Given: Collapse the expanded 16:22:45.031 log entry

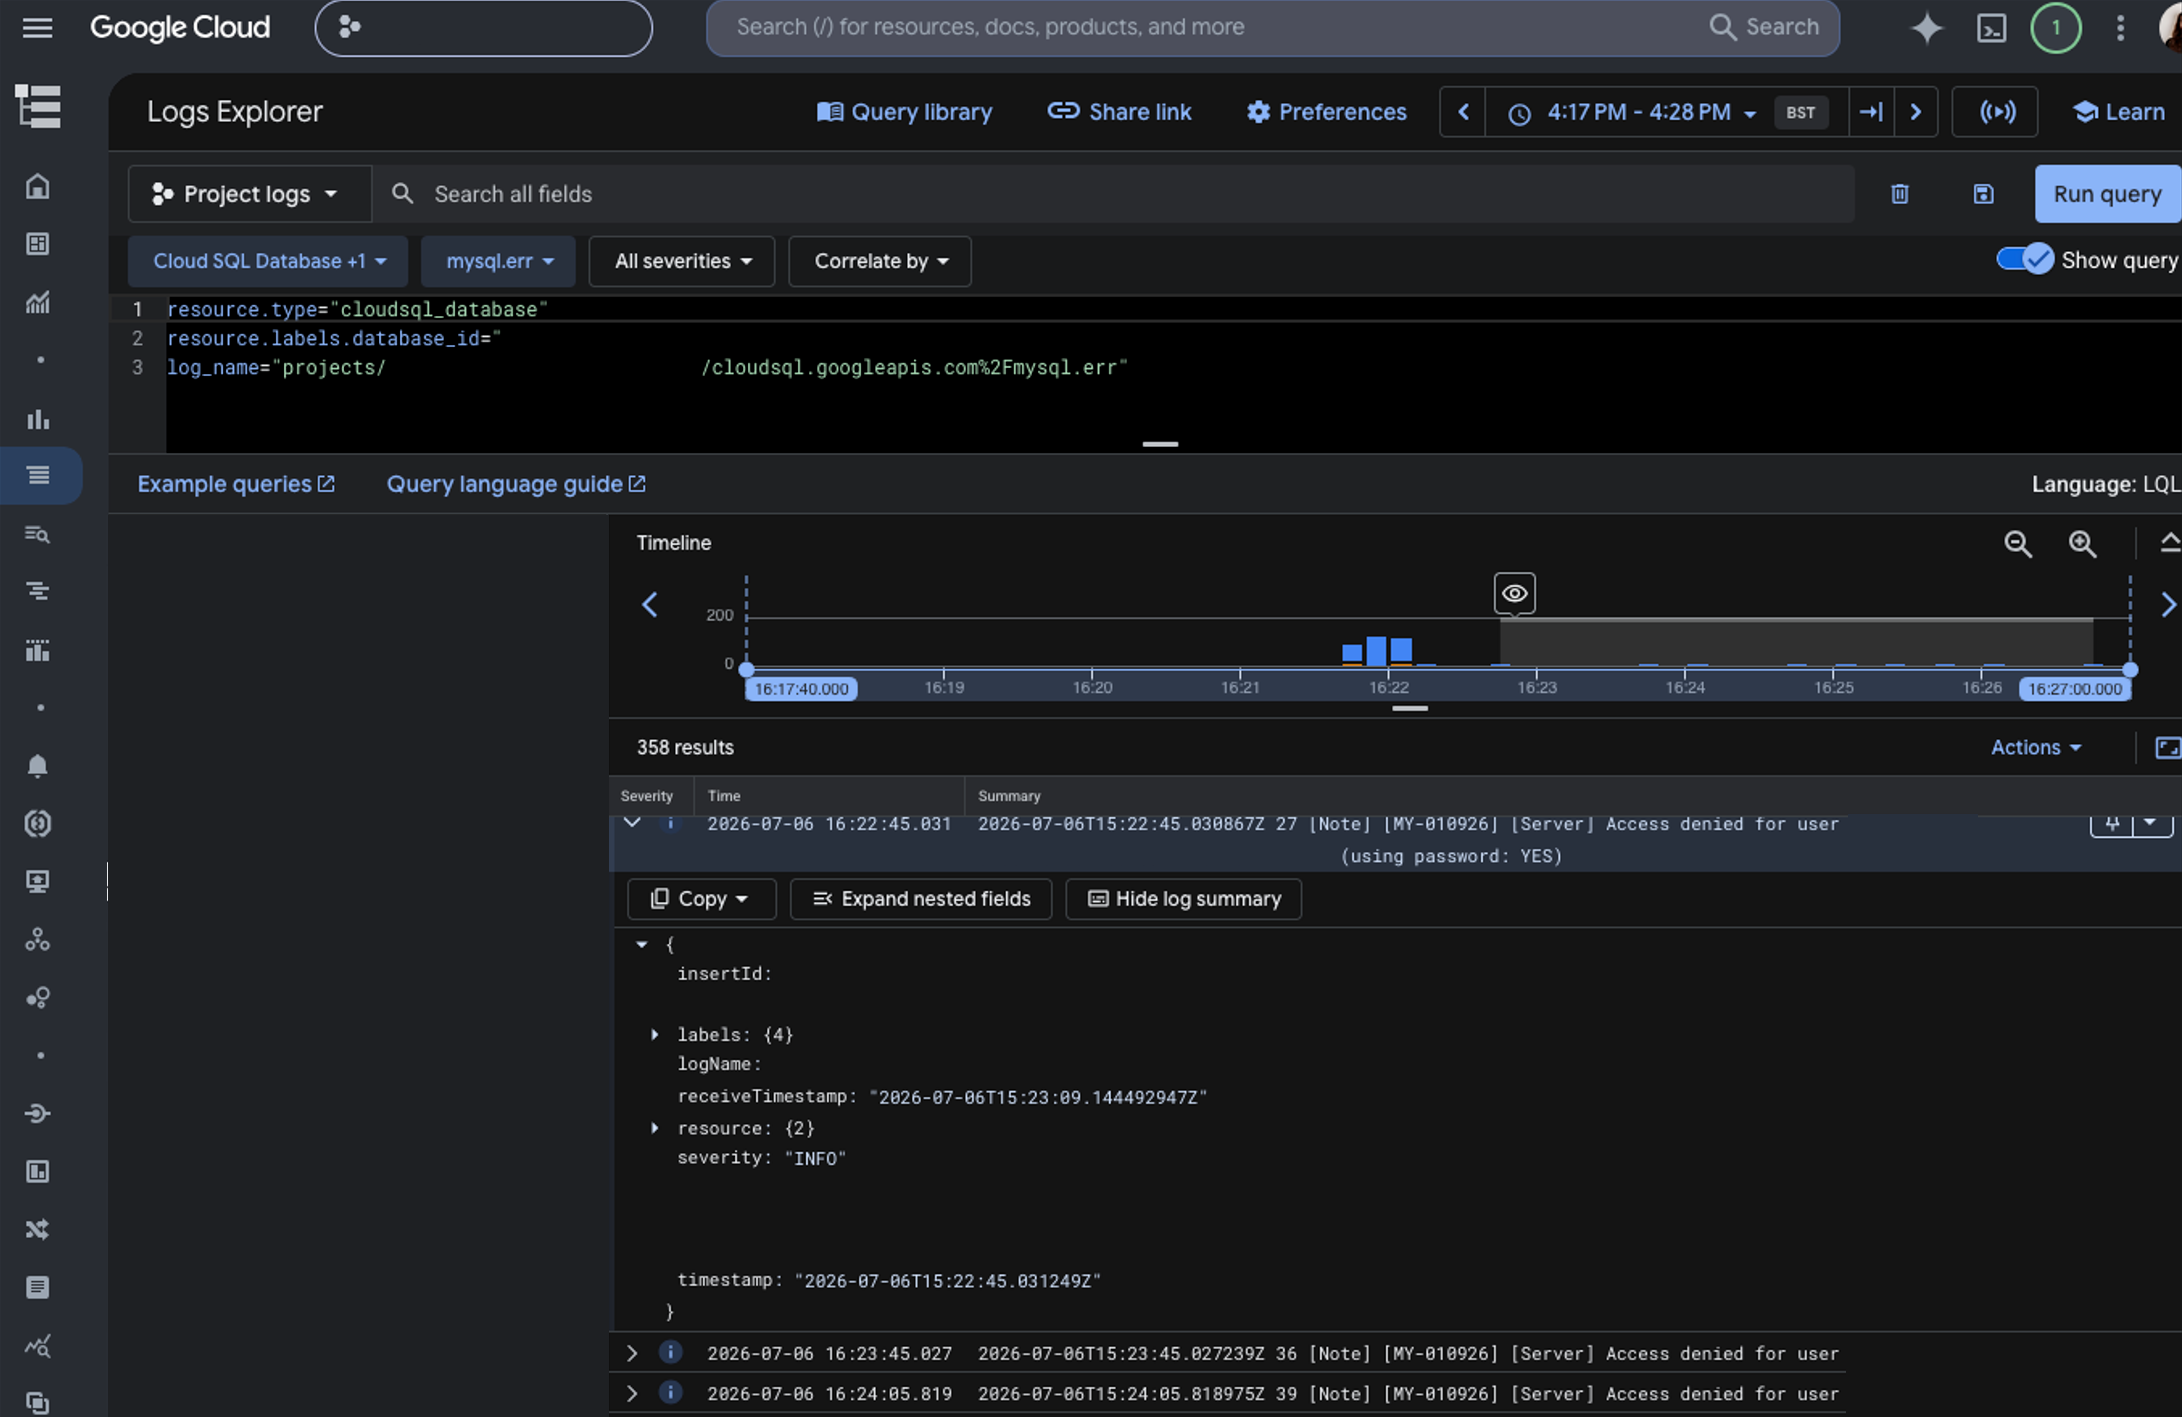Looking at the screenshot, I should (x=632, y=823).
